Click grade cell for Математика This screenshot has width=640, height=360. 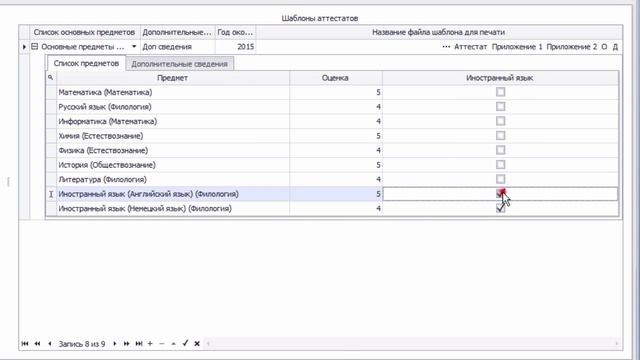pos(336,92)
